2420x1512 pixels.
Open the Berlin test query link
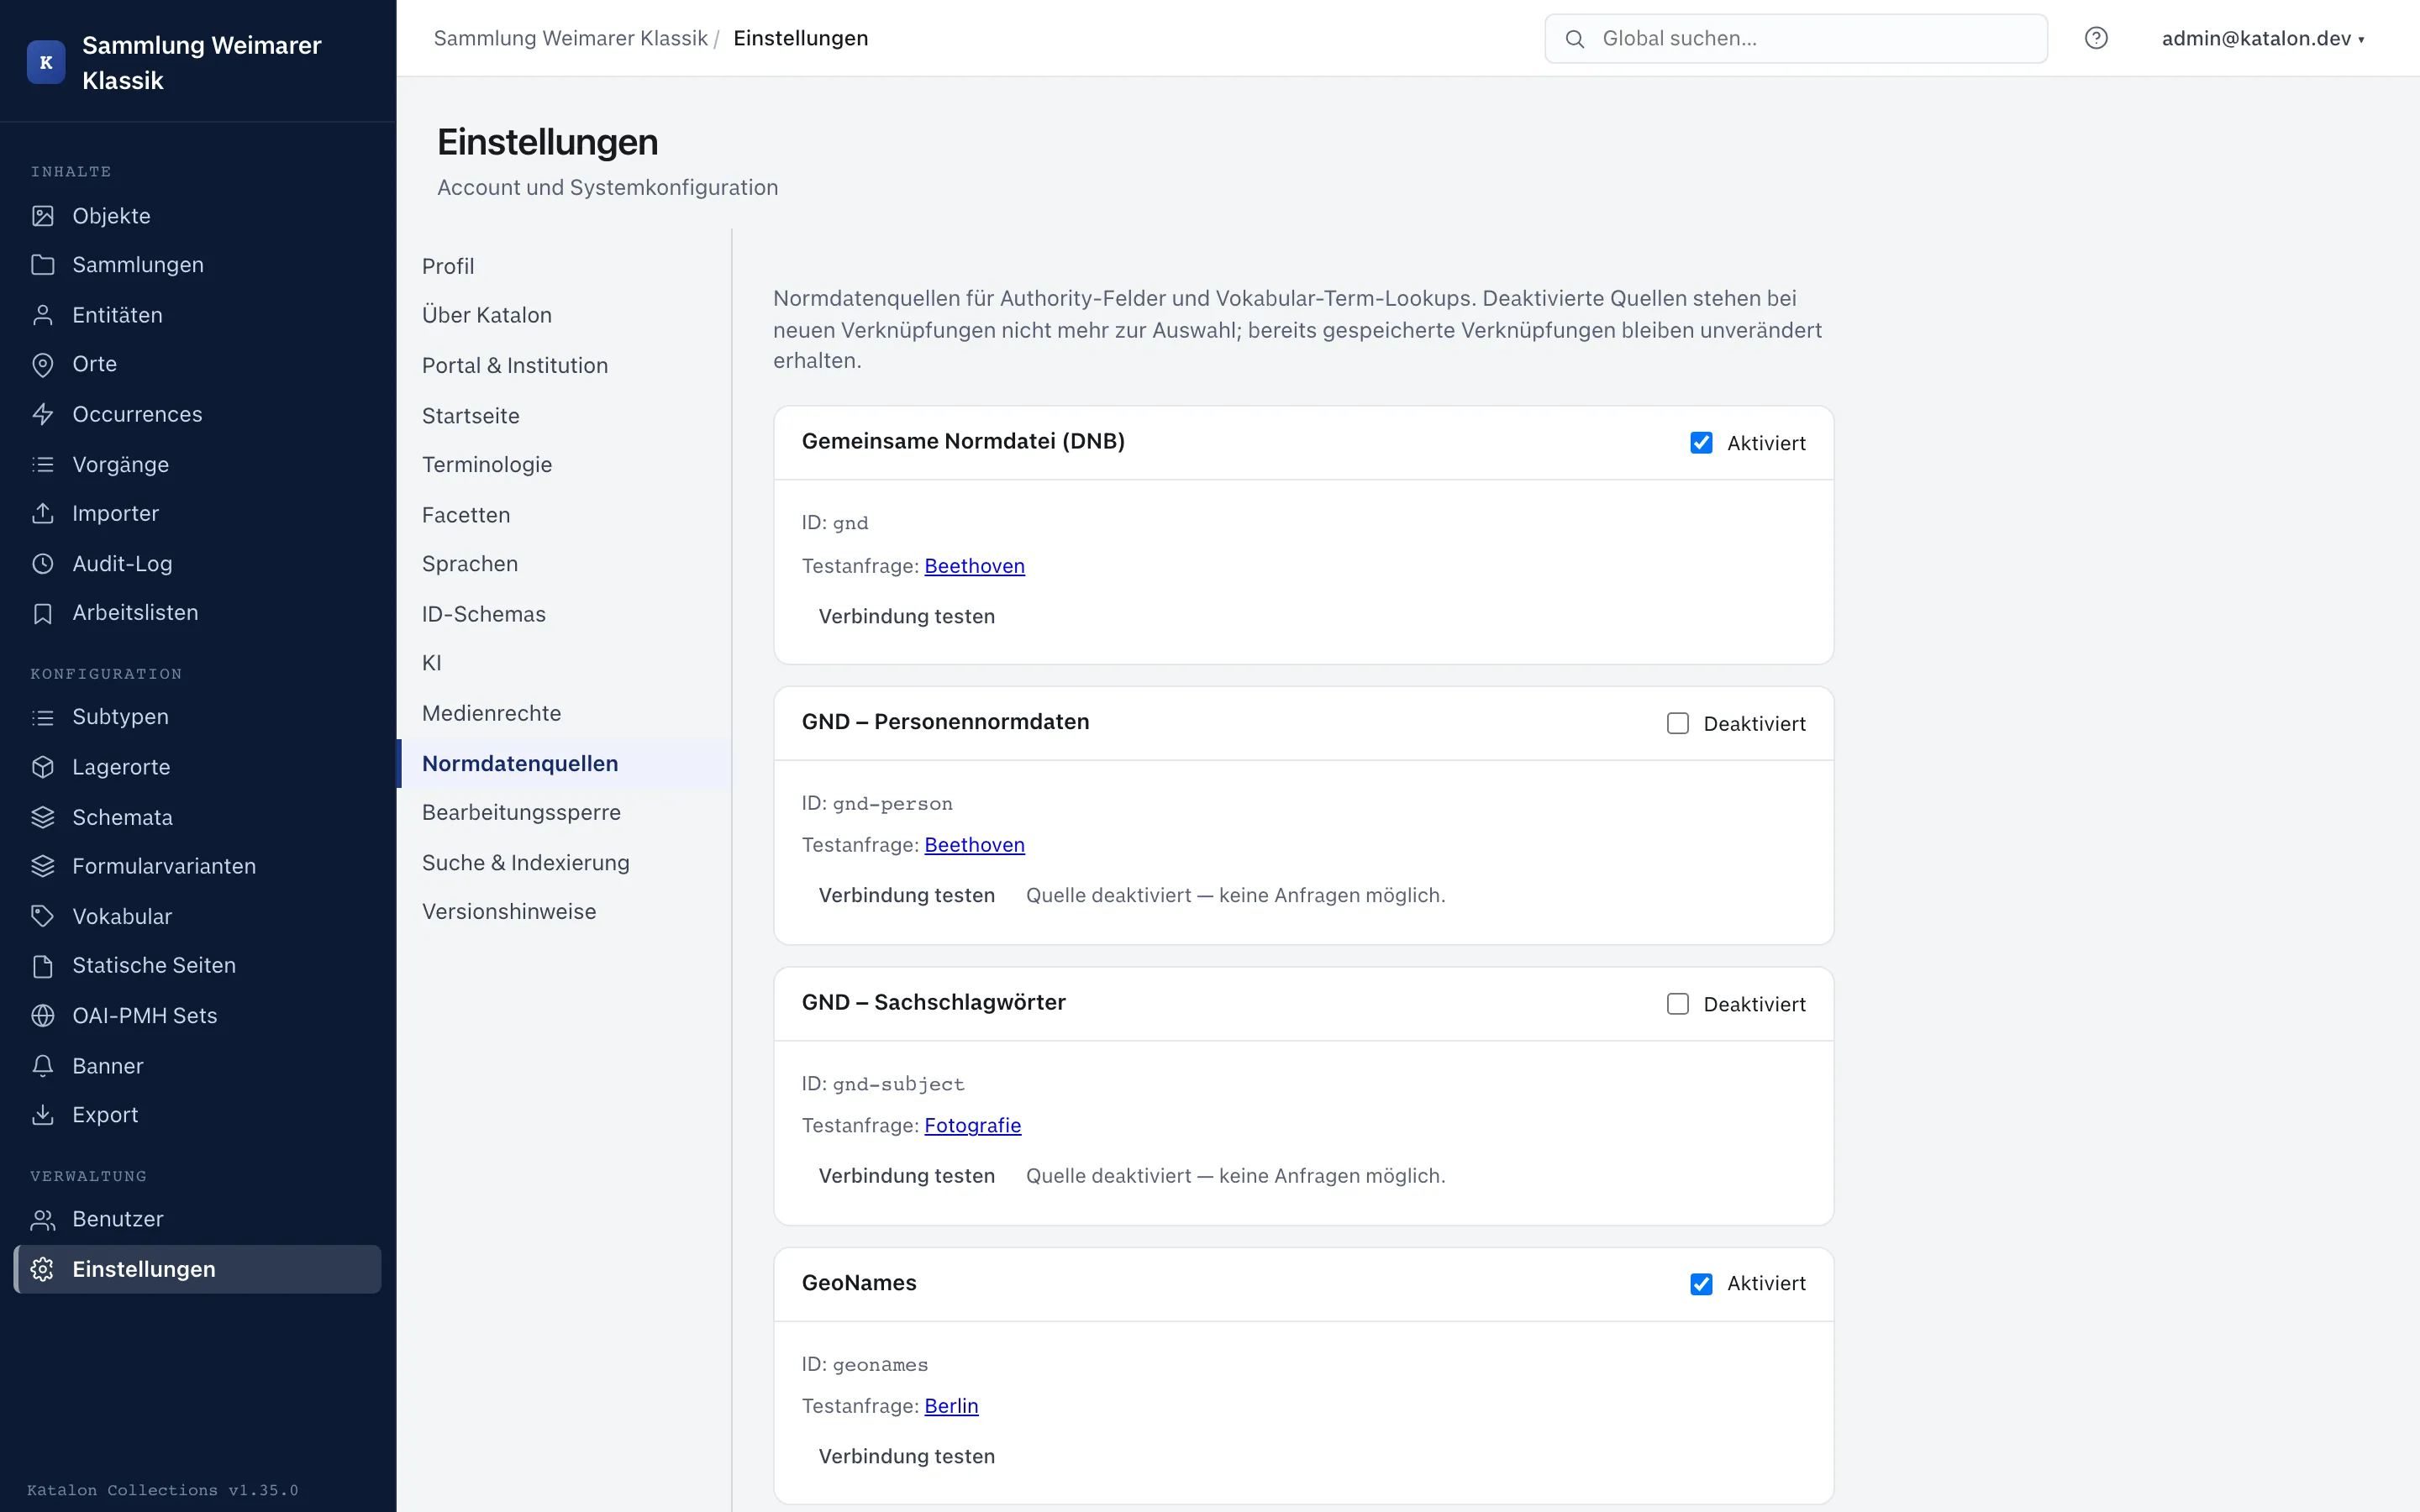[951, 1406]
